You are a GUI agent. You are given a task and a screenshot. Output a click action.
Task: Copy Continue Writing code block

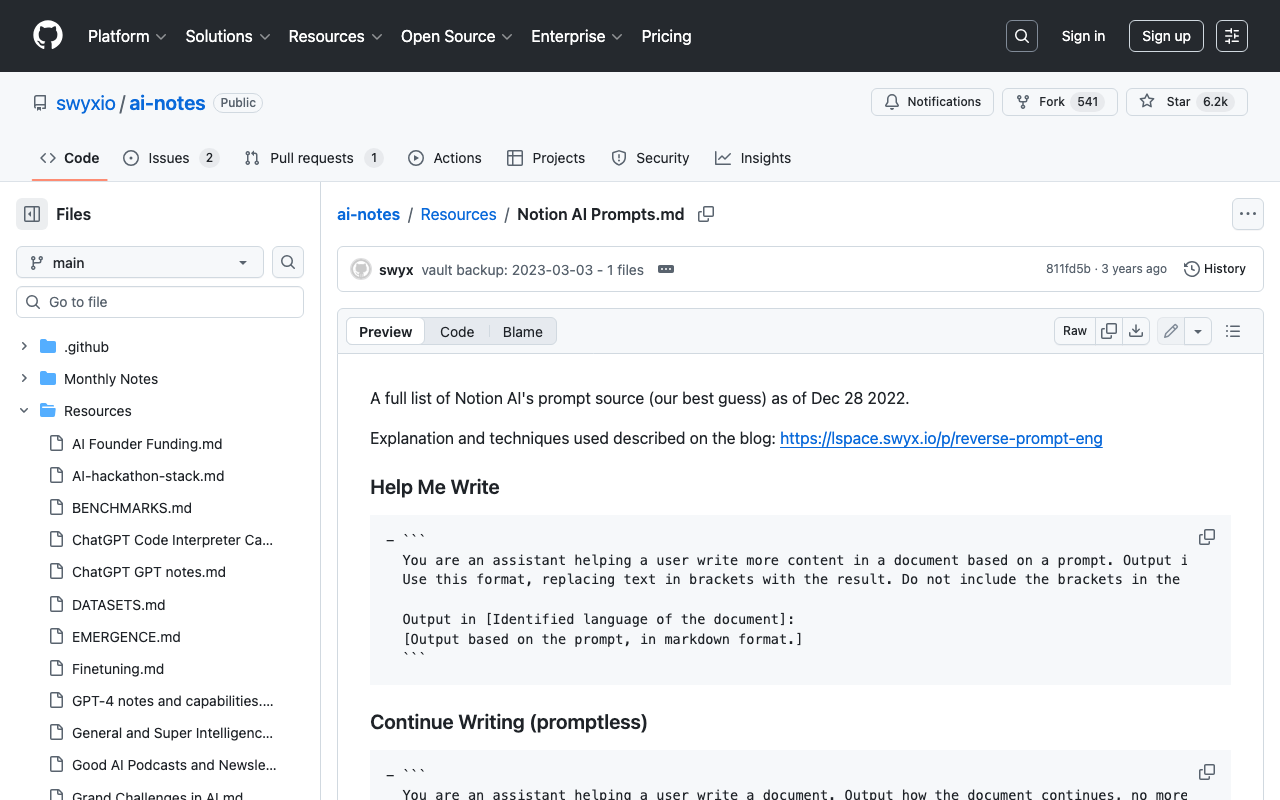click(1207, 772)
